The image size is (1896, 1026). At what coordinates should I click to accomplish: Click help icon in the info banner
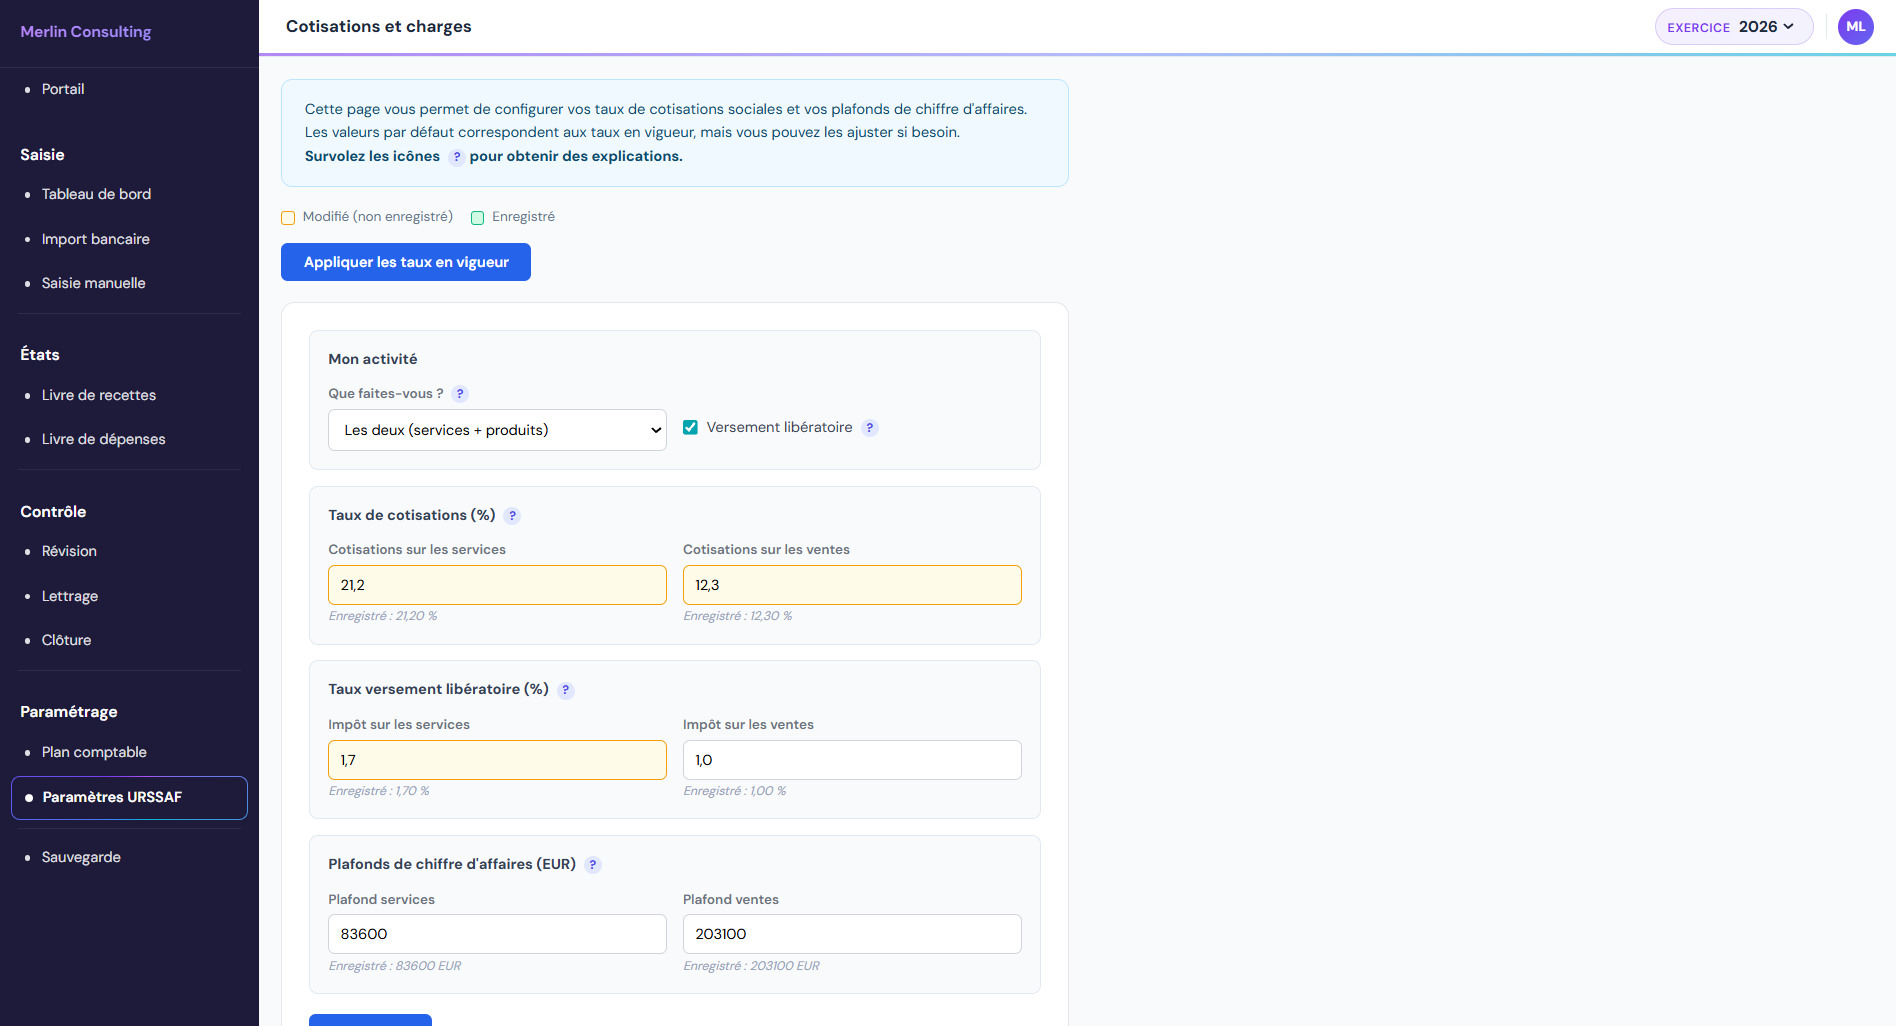coord(456,157)
